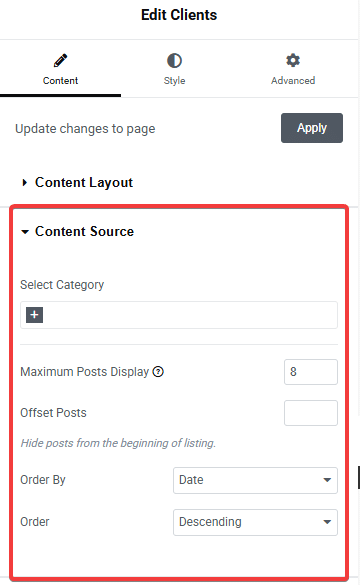Click the pencil icon above Content
The height and width of the screenshot is (585, 360).
(60, 60)
